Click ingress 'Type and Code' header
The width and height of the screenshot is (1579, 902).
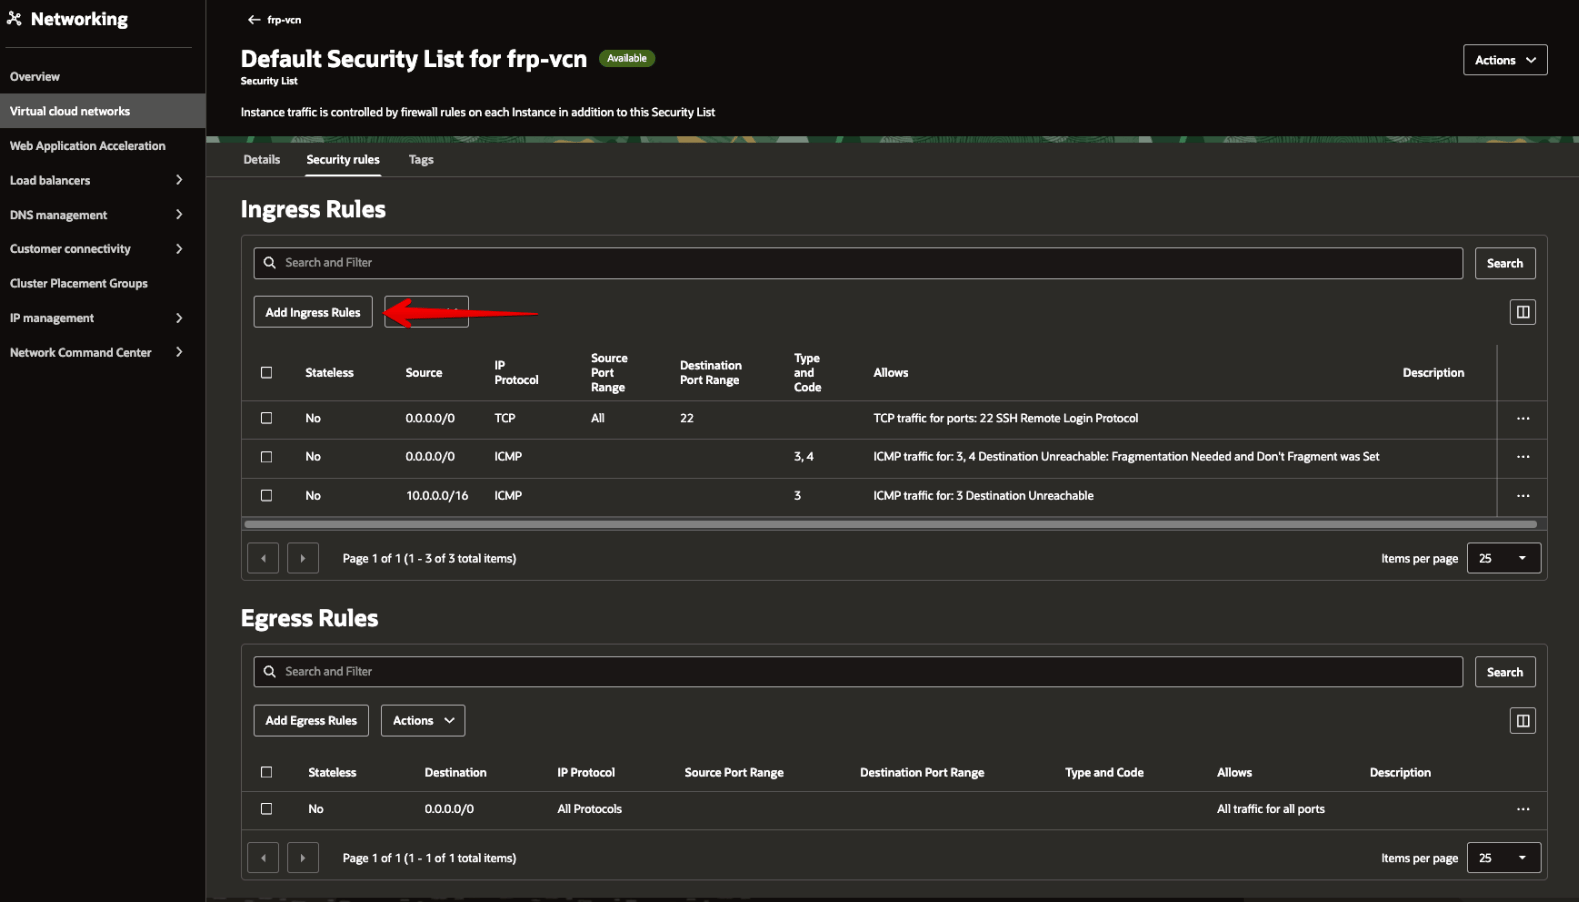pos(807,373)
